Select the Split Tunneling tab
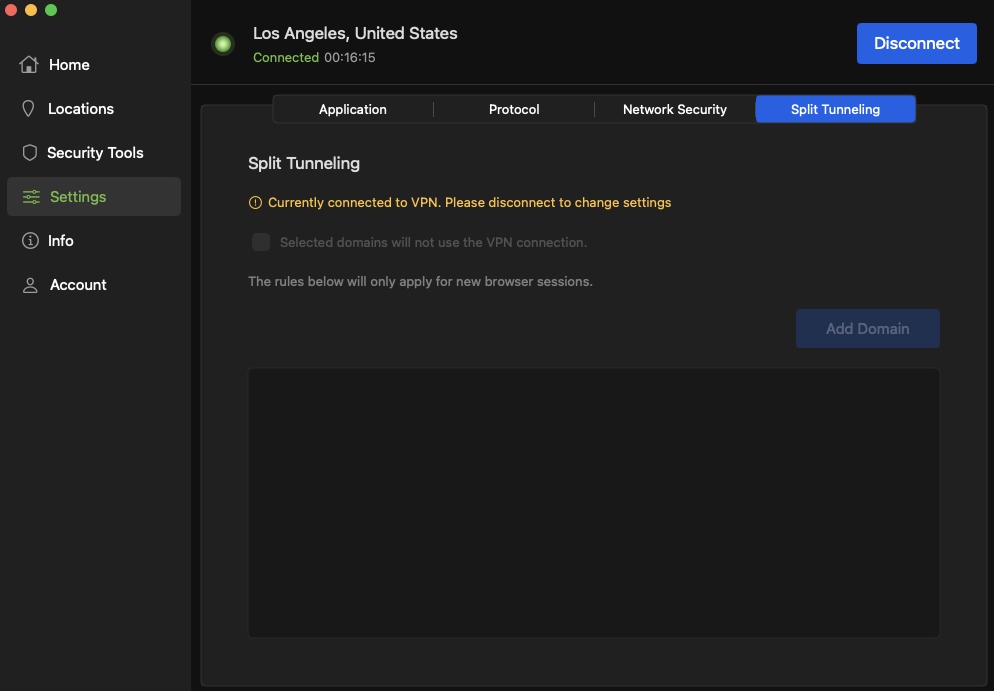The image size is (994, 691). [835, 109]
